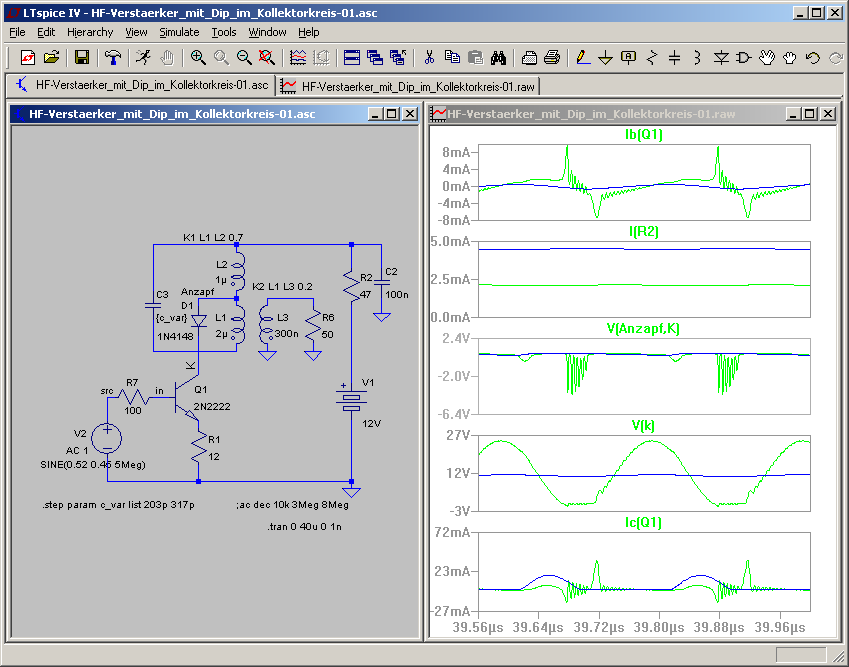Switch to the .raw waveform tab
This screenshot has width=849, height=667.
pyautogui.click(x=409, y=86)
